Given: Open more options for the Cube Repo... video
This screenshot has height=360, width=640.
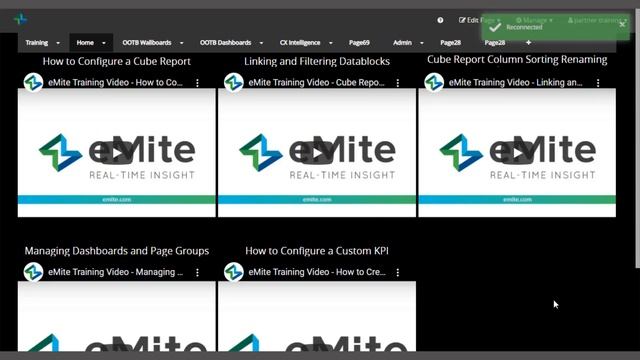Looking at the screenshot, I should click(398, 83).
